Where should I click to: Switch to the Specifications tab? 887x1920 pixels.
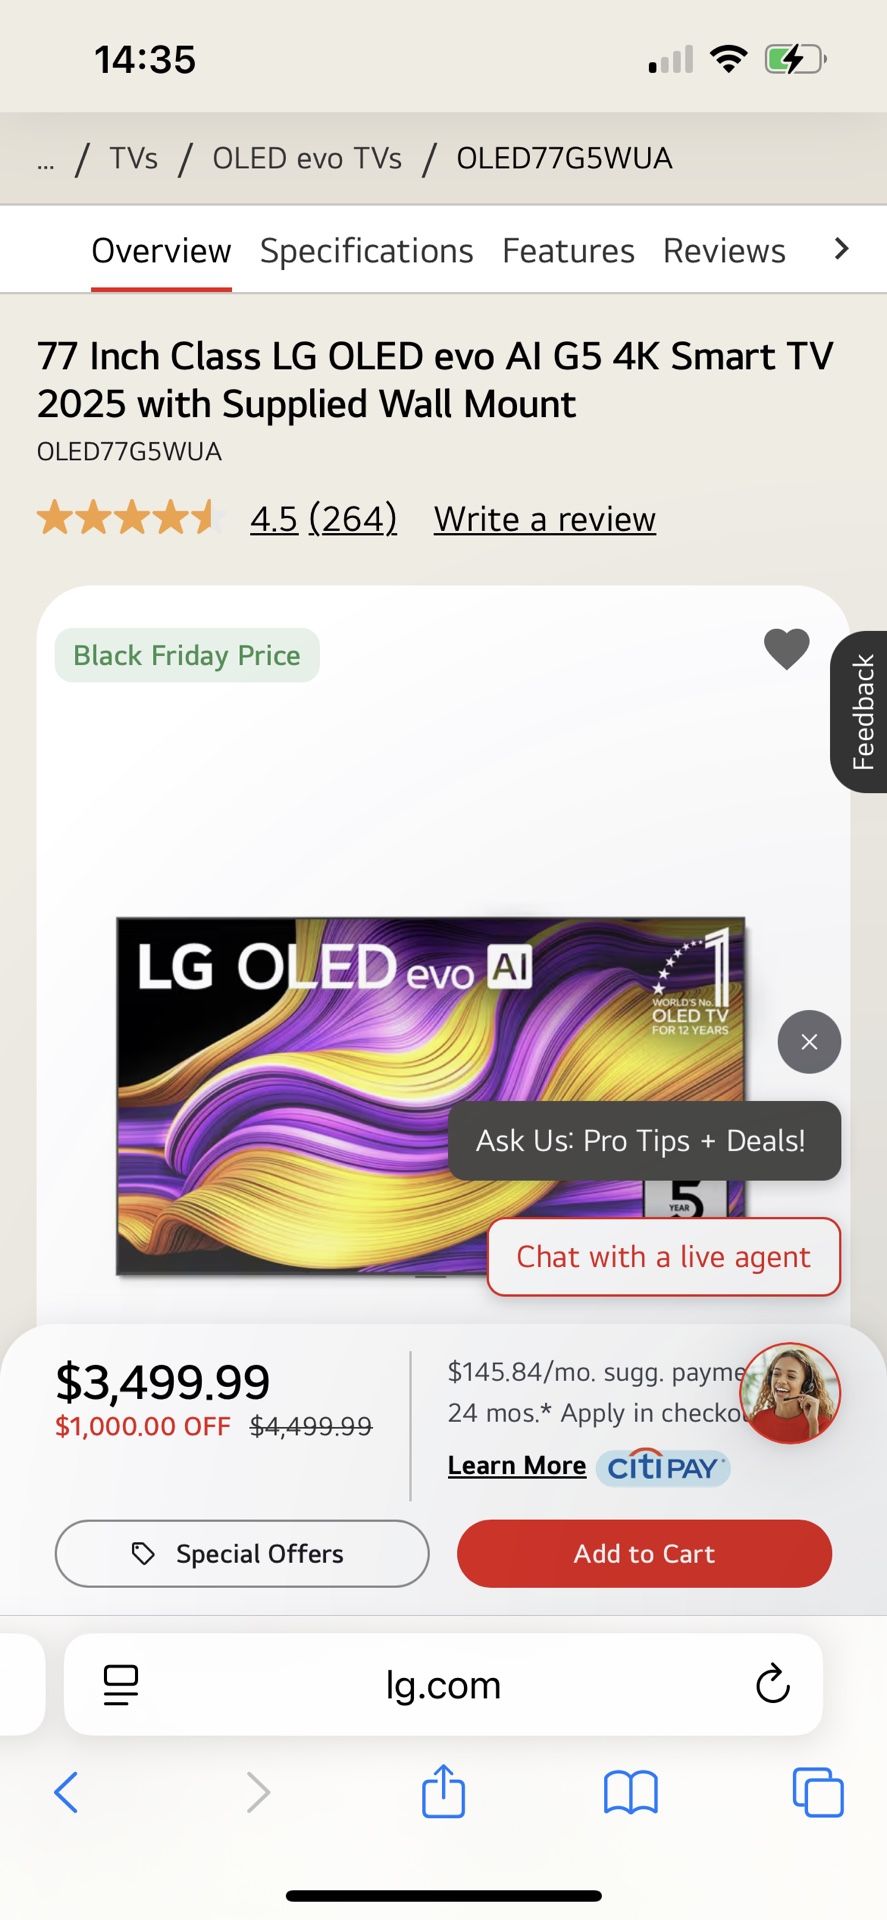(x=366, y=251)
